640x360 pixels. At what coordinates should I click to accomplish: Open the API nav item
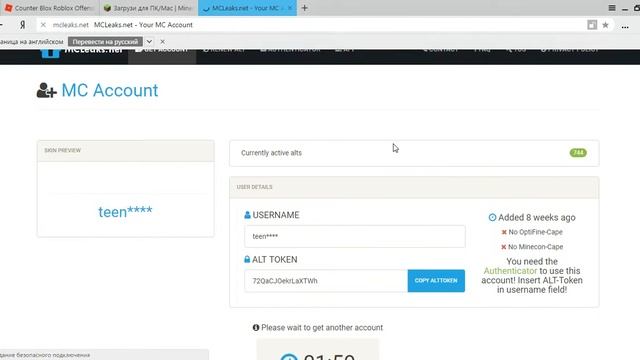click(344, 51)
